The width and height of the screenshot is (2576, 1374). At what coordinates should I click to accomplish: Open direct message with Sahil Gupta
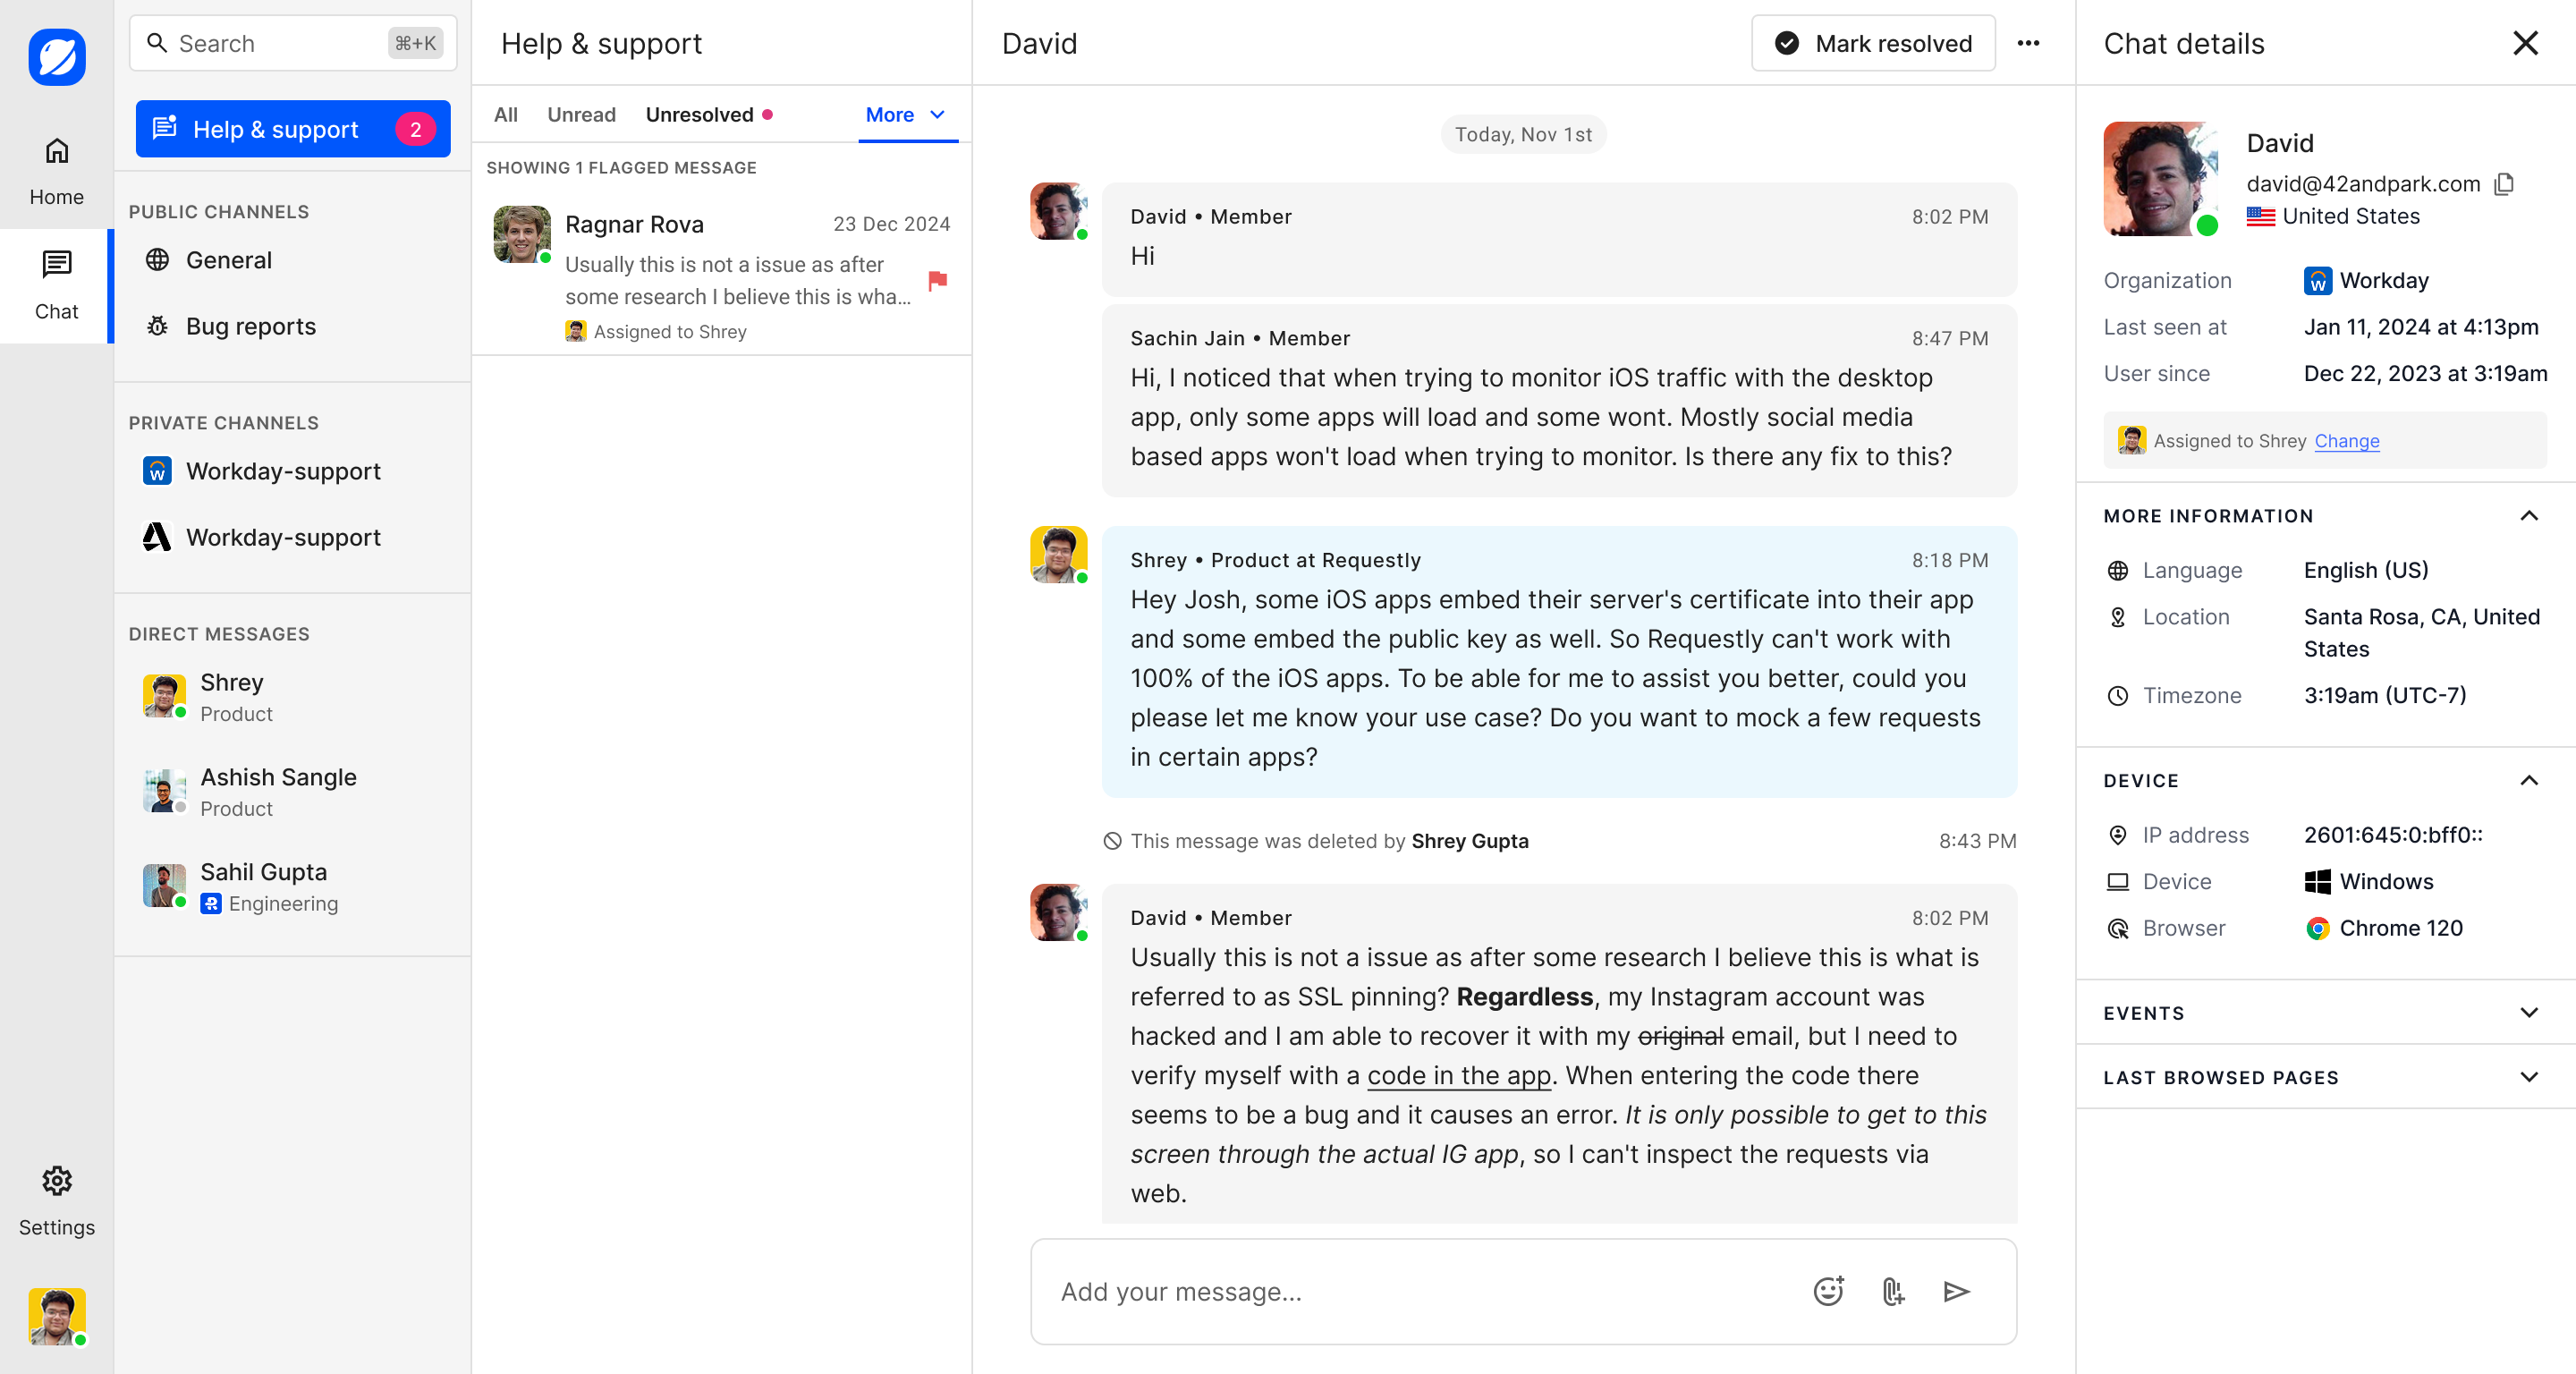click(293, 887)
